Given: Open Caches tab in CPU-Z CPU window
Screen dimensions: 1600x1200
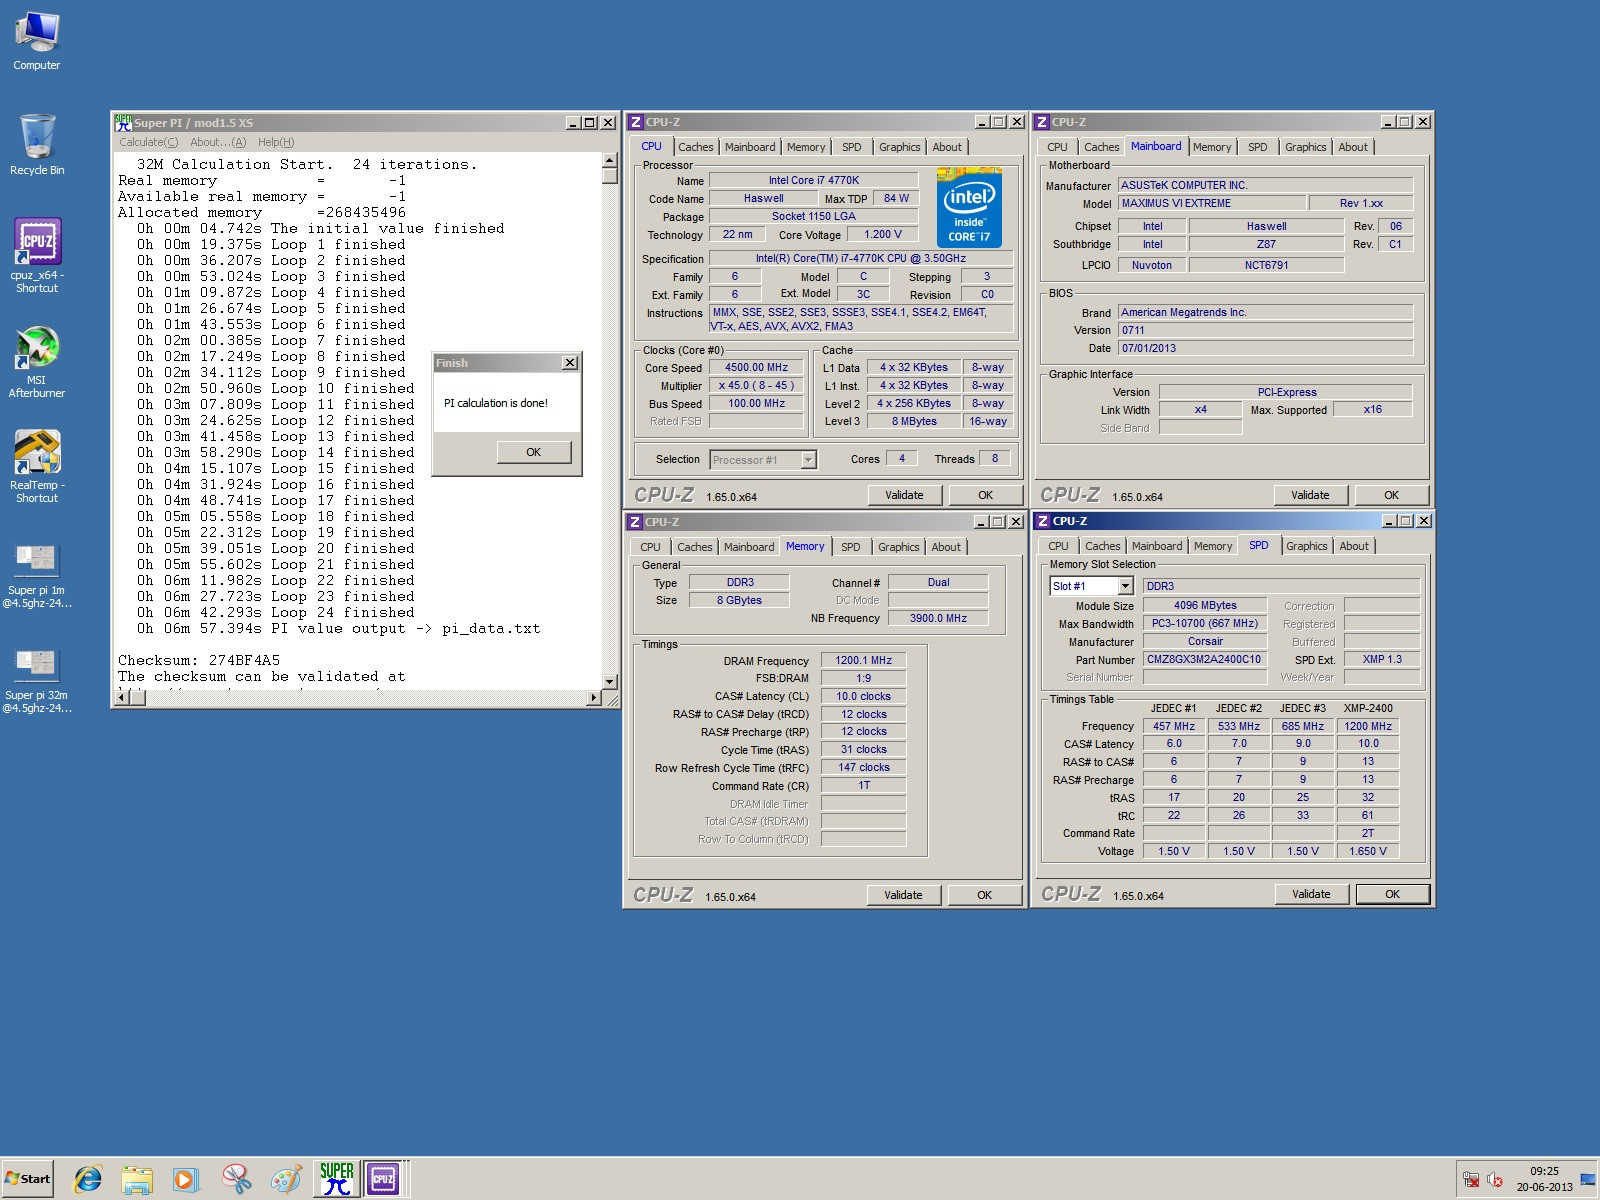Looking at the screenshot, I should click(x=696, y=147).
